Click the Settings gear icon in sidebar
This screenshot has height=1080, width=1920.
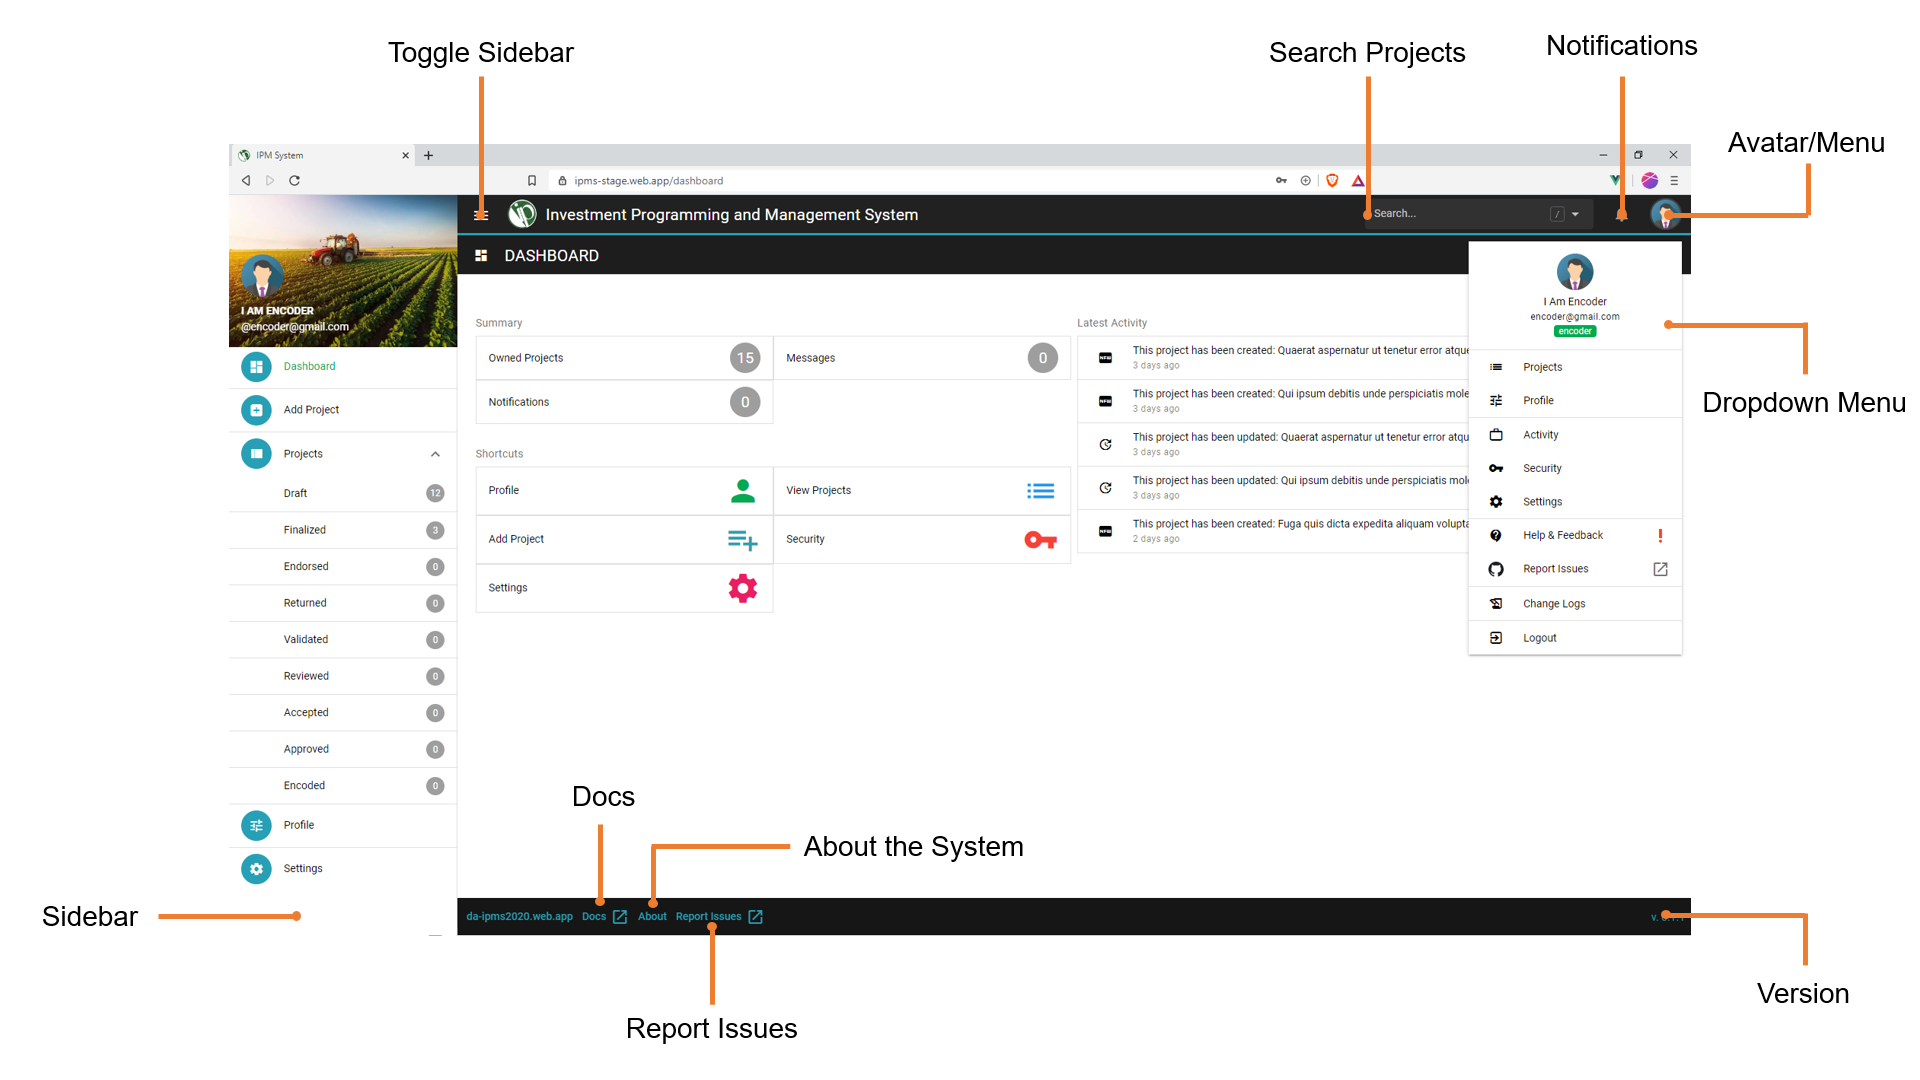256,869
